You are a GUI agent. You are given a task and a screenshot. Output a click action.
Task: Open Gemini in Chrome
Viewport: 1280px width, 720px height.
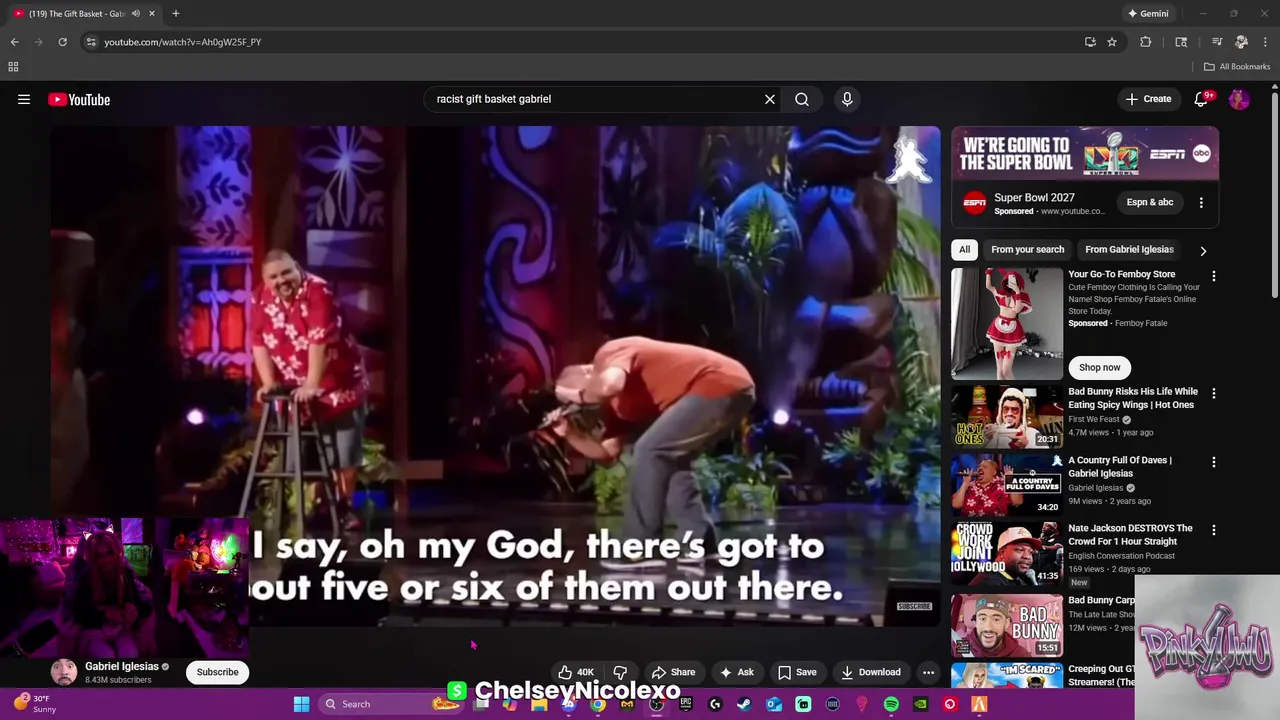1147,14
